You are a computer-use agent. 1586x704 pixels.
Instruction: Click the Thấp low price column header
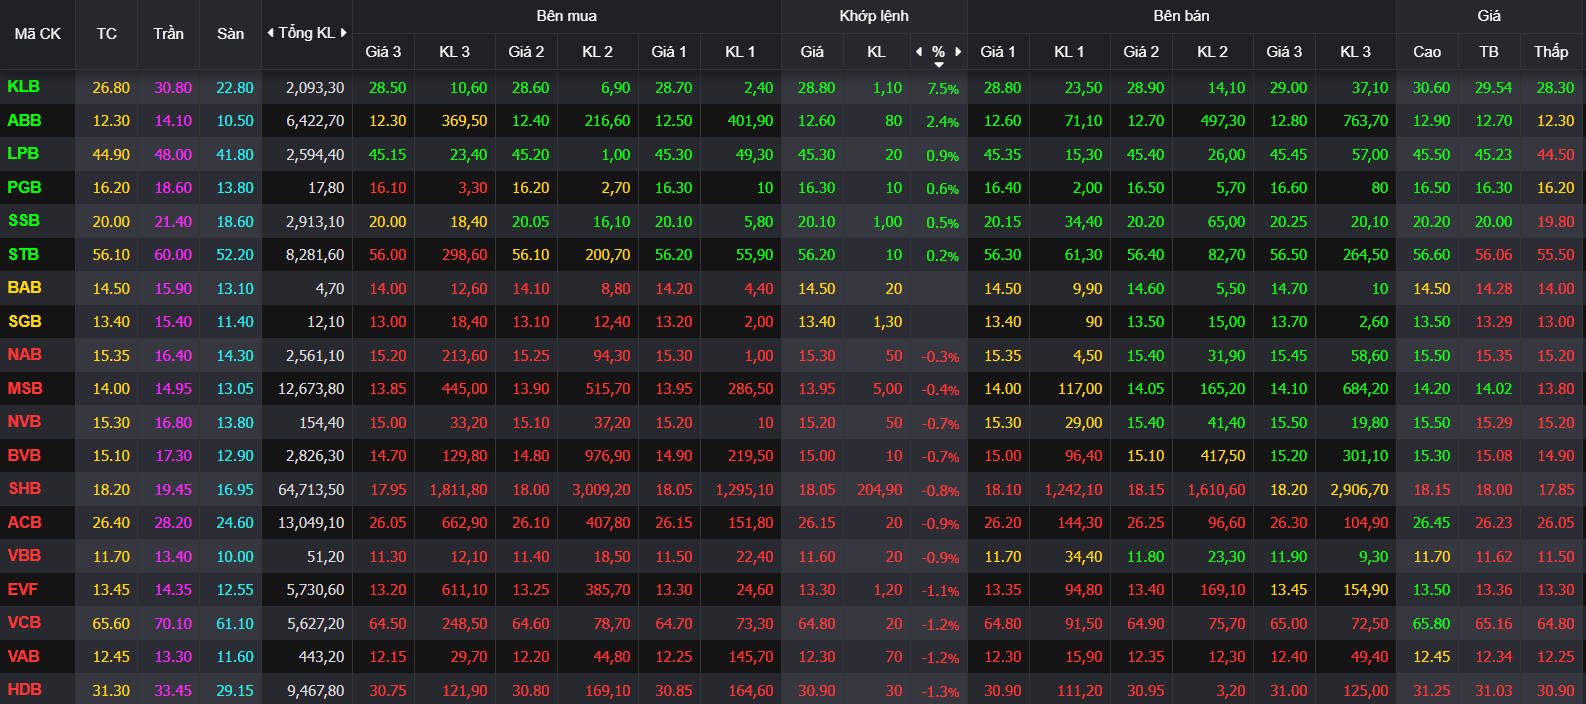point(1551,52)
